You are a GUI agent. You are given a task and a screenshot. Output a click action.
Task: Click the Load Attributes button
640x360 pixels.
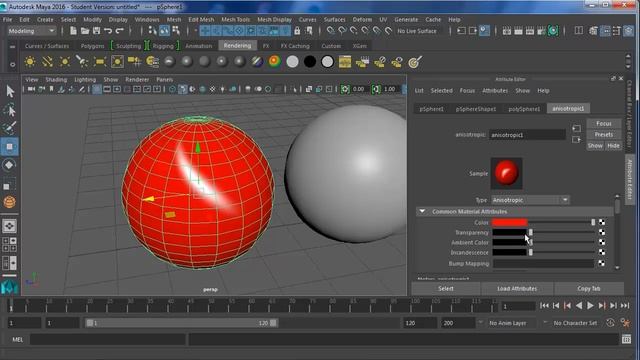[517, 288]
